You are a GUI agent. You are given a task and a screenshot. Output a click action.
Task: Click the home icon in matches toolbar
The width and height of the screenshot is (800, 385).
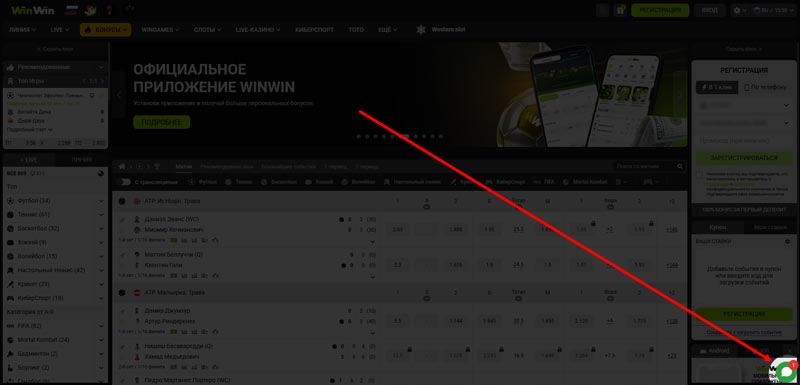point(122,166)
